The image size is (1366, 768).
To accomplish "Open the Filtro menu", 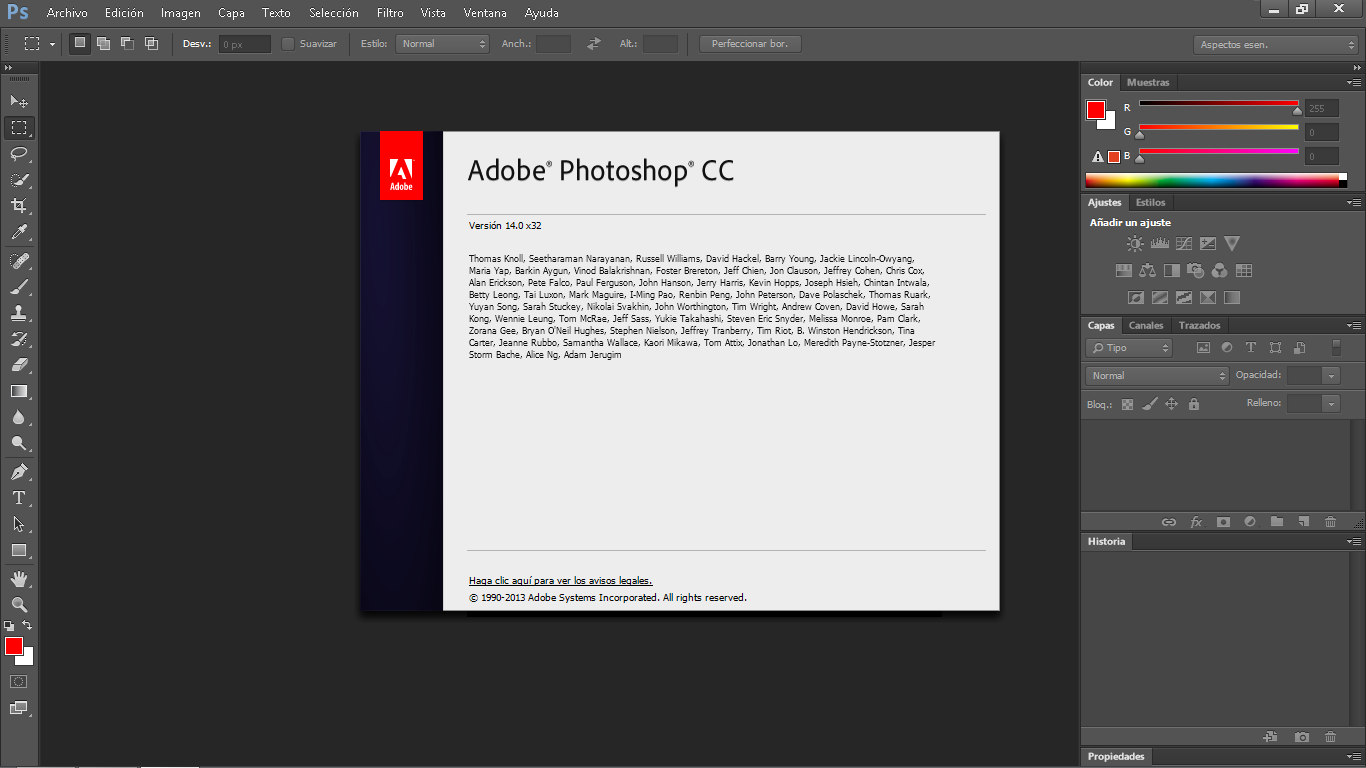I will (390, 13).
